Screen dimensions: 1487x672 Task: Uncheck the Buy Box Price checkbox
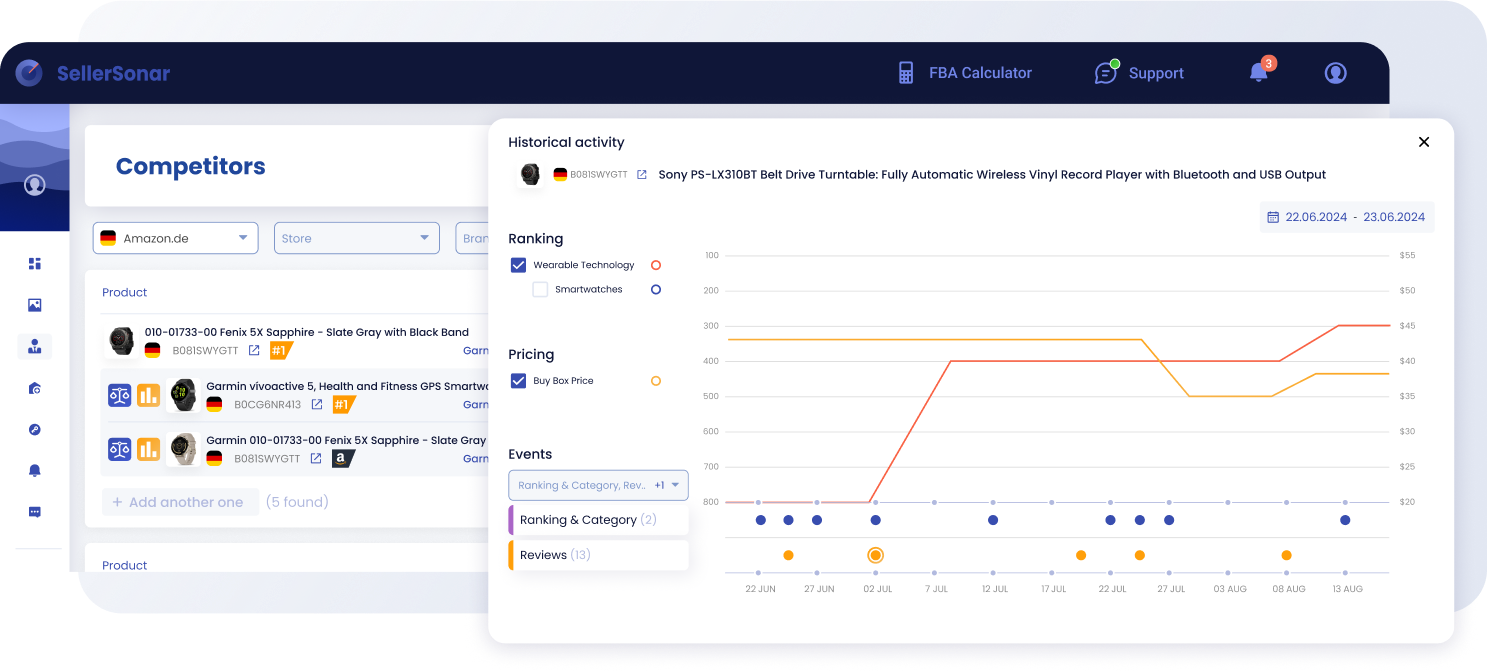coord(518,381)
